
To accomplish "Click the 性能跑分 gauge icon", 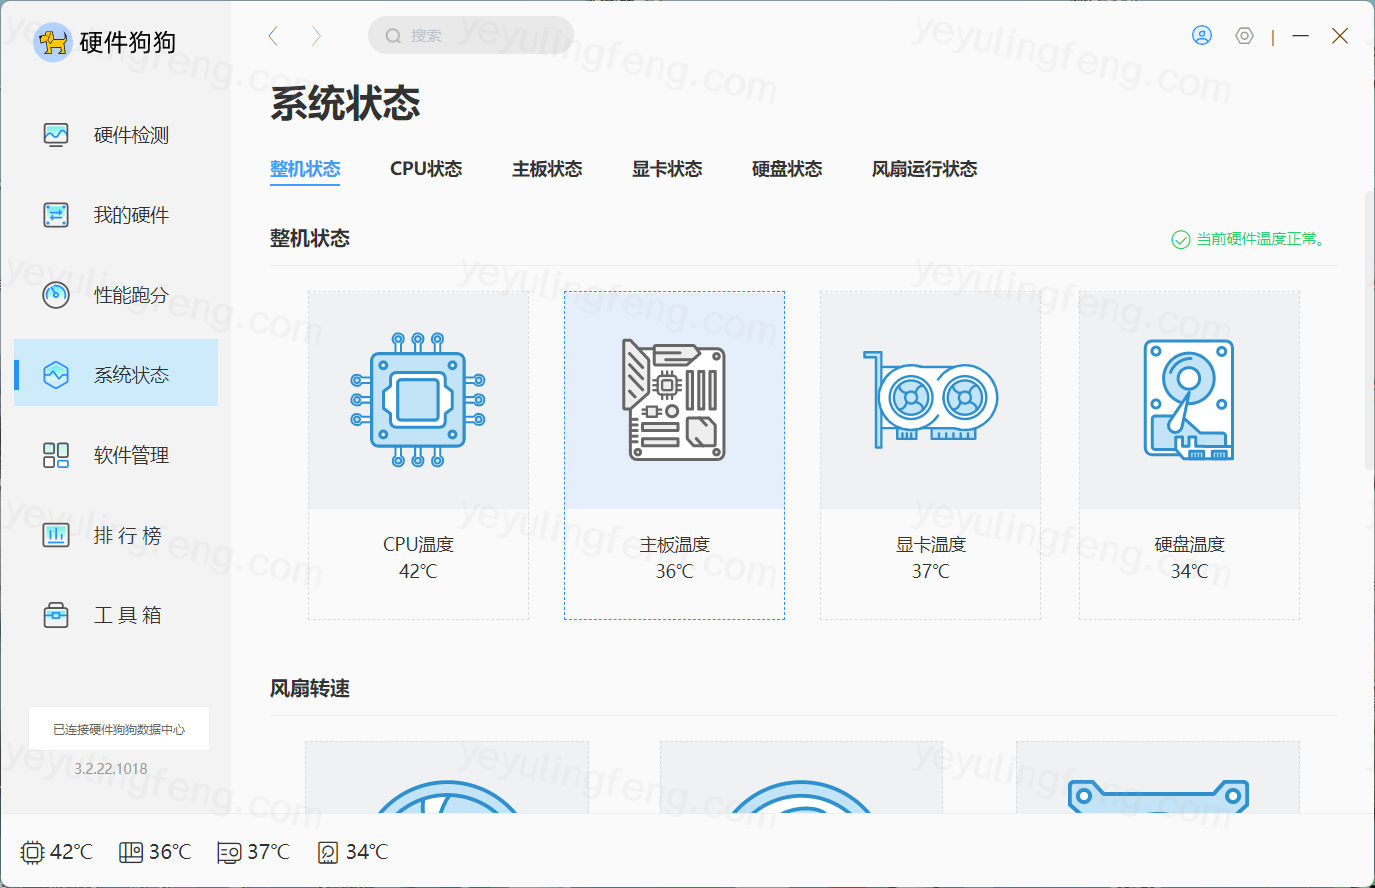I will pyautogui.click(x=56, y=295).
